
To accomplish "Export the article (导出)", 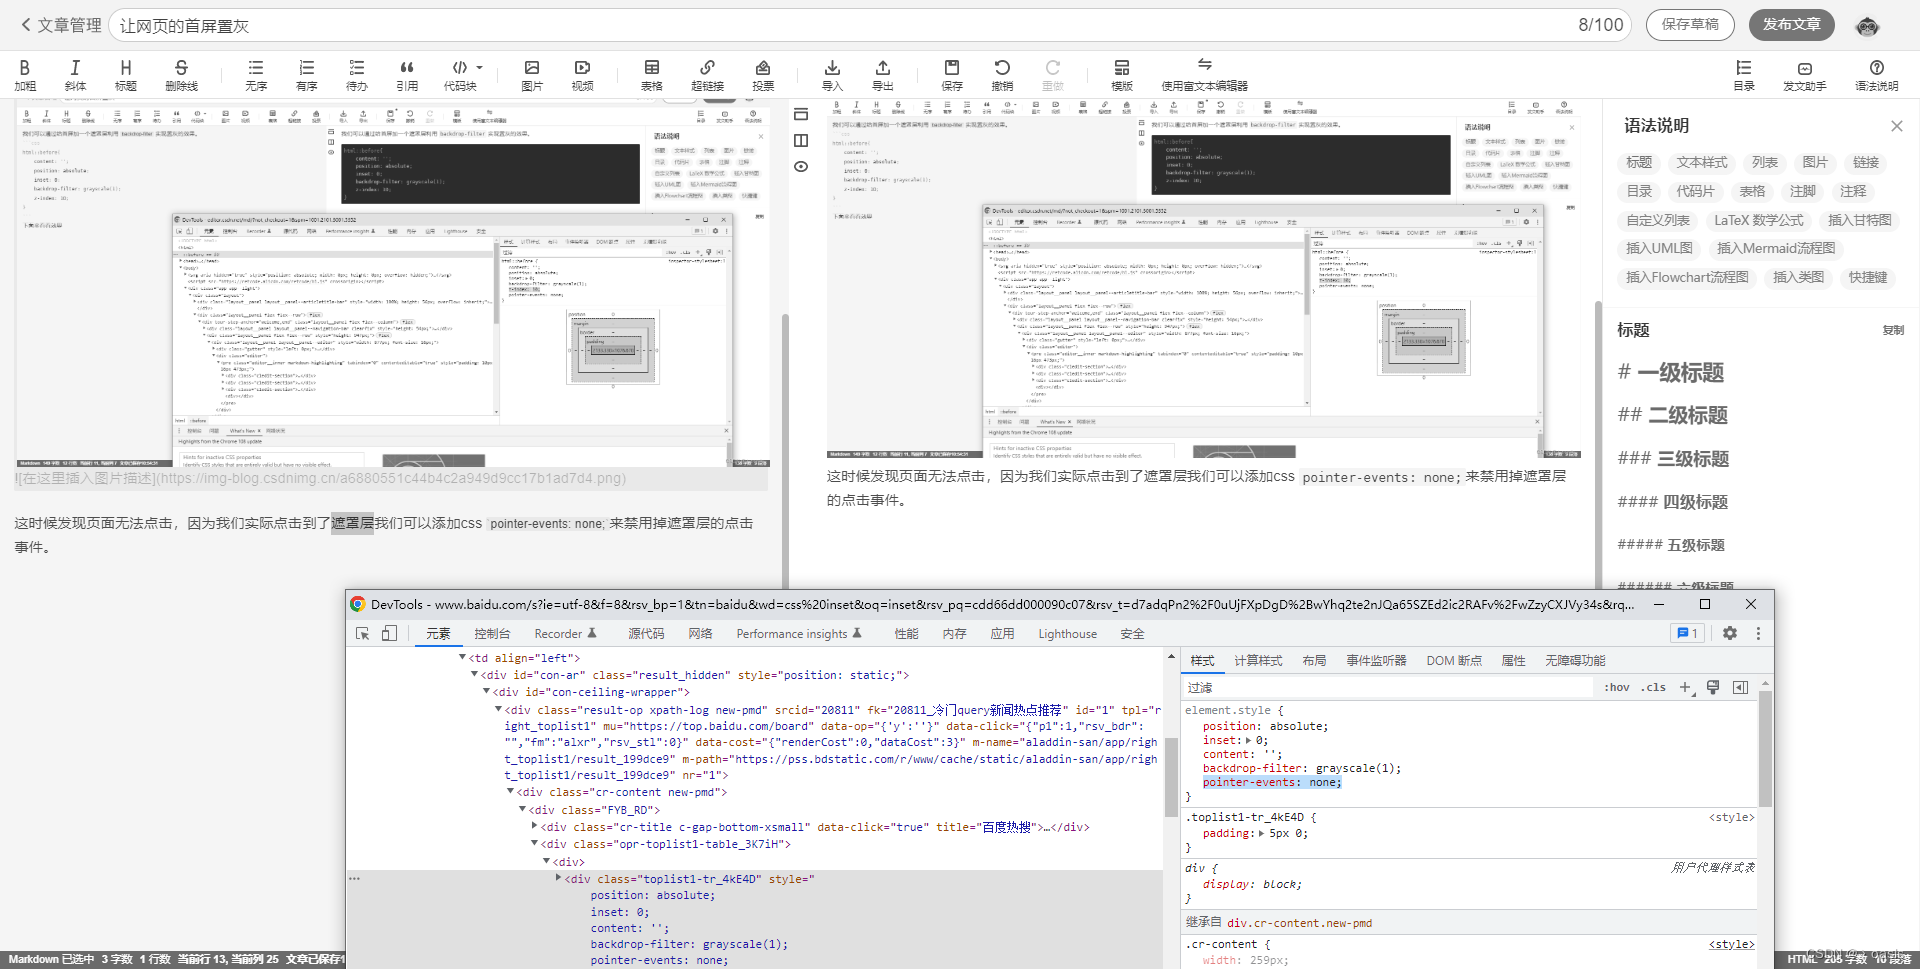I will point(882,75).
